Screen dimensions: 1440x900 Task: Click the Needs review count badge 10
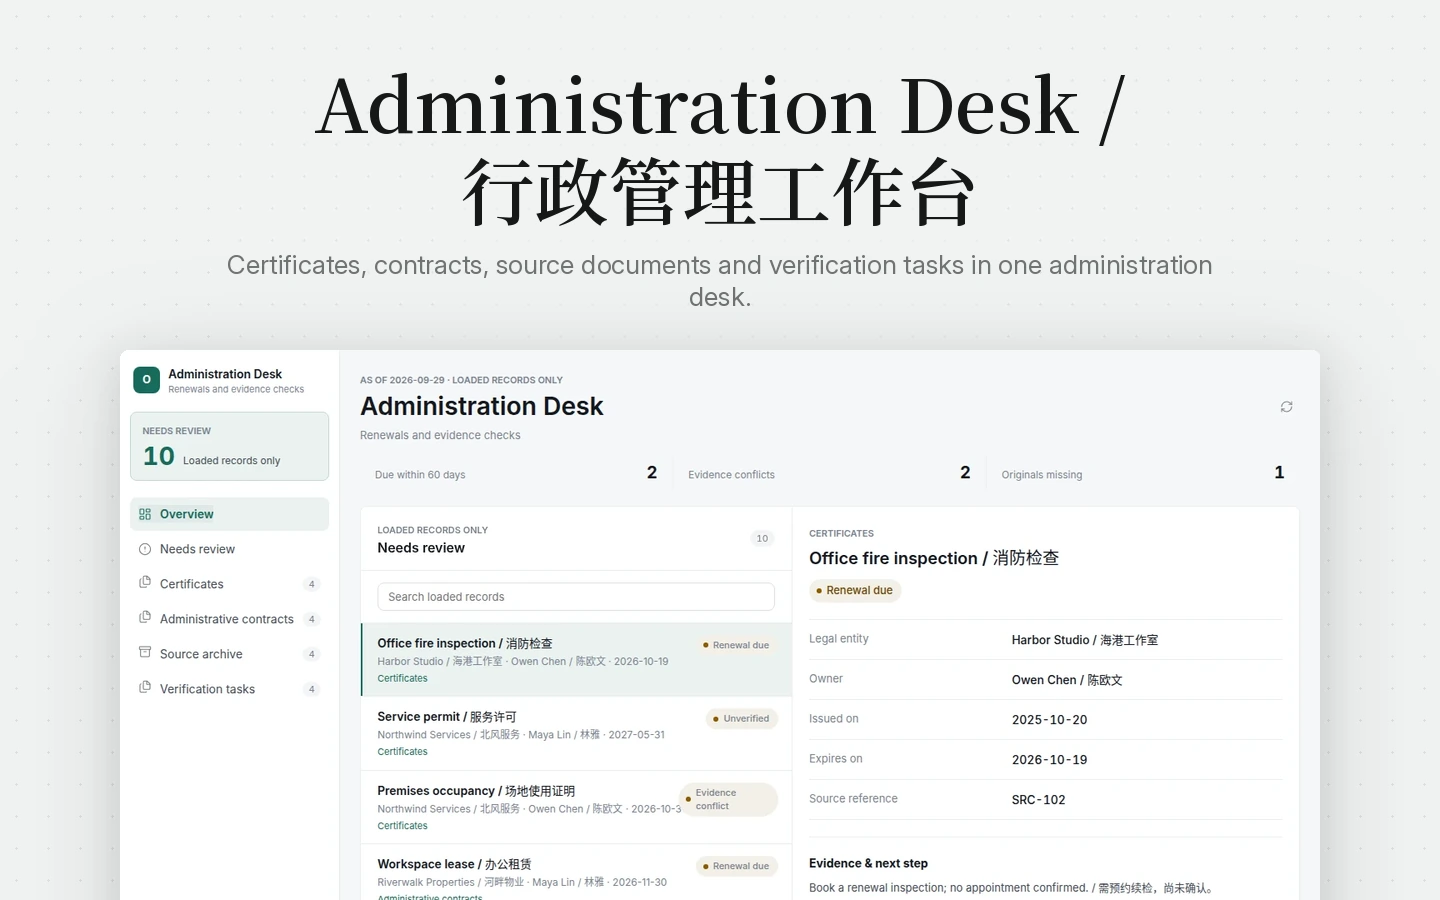click(762, 539)
